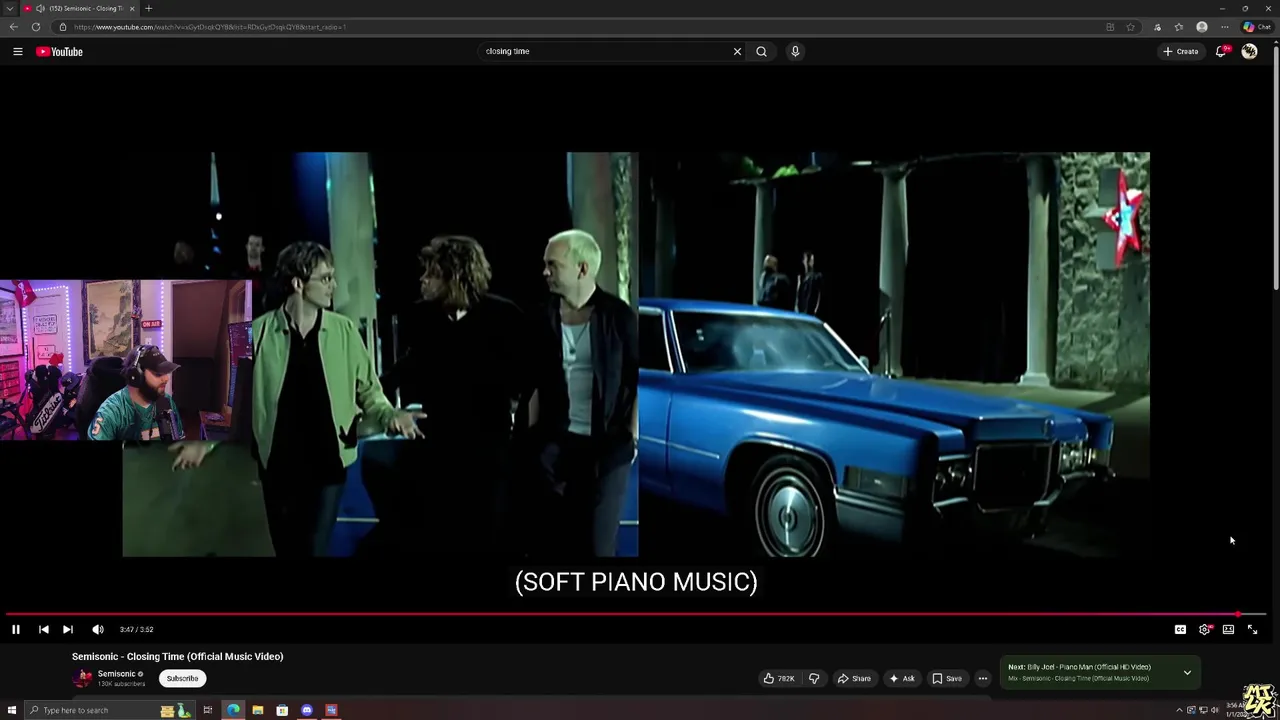Open the Semisonic channel avatar
Image resolution: width=1280 pixels, height=720 pixels.
pyautogui.click(x=82, y=678)
